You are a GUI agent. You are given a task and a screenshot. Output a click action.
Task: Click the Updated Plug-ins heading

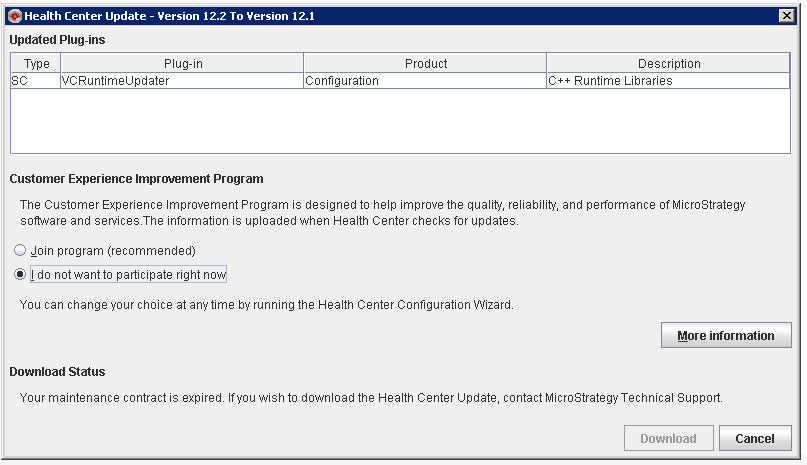click(57, 39)
